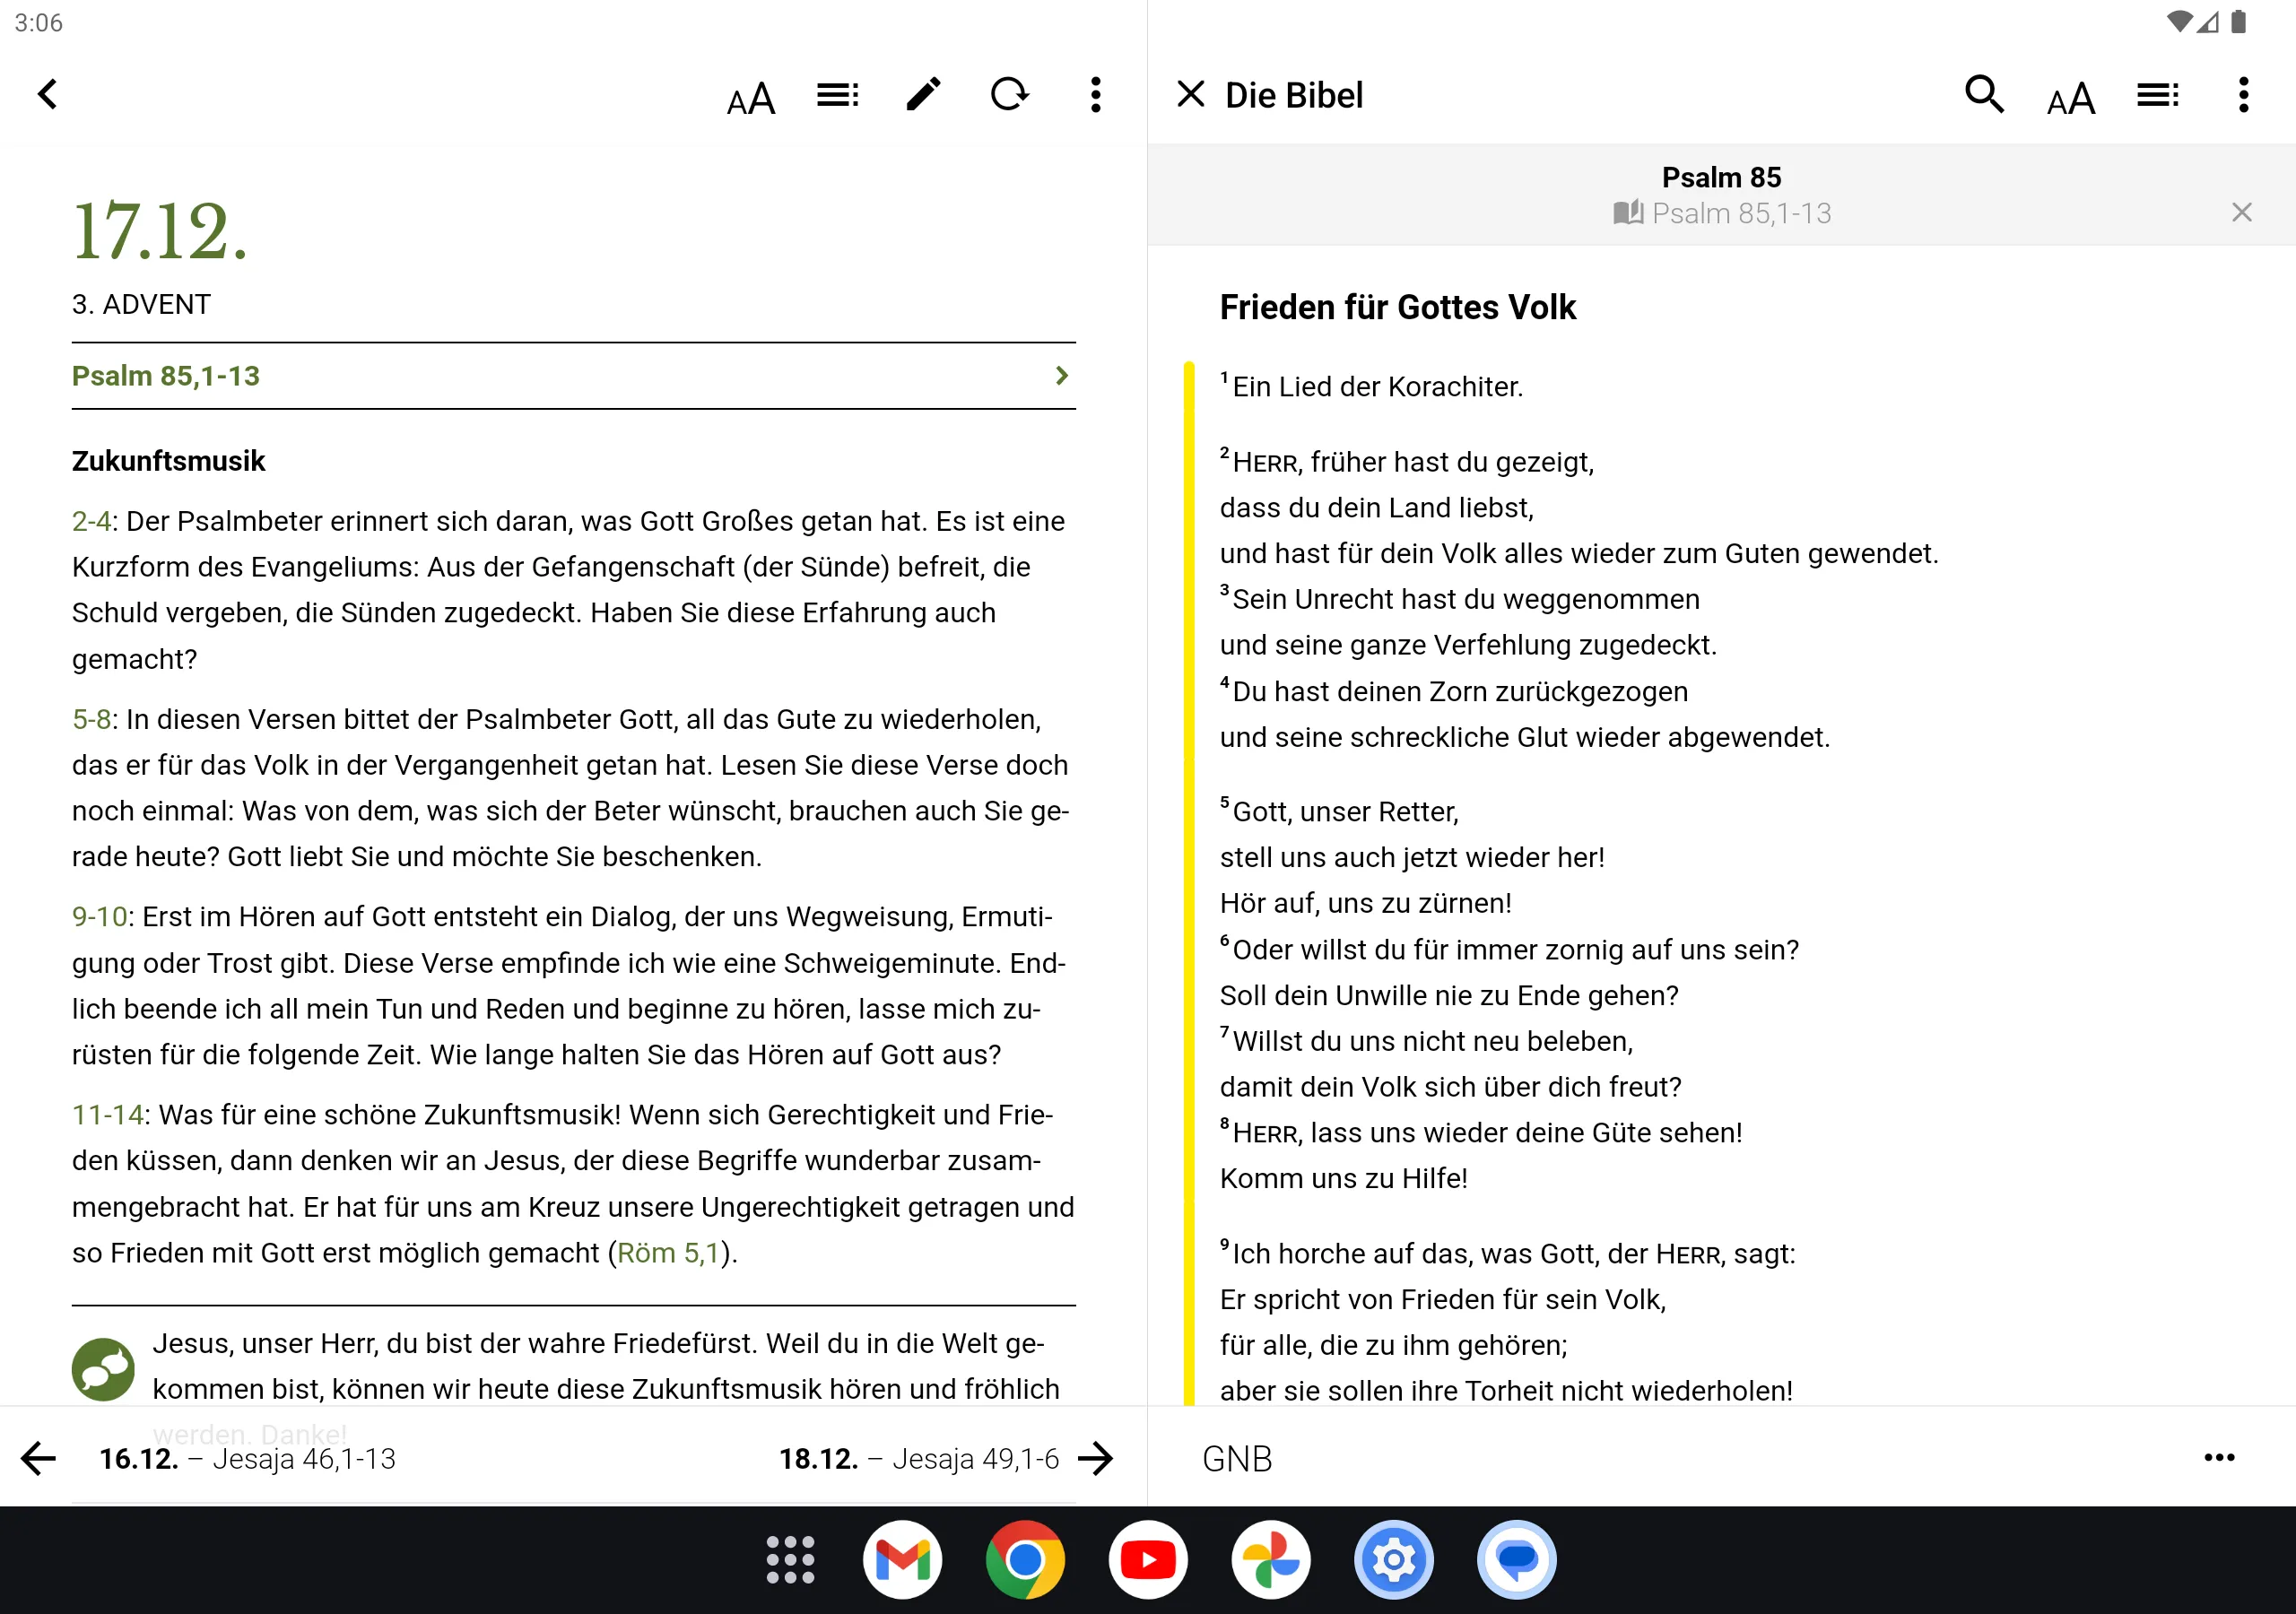2296x1614 pixels.
Task: Open font size settings in devotional pane
Action: 751,97
